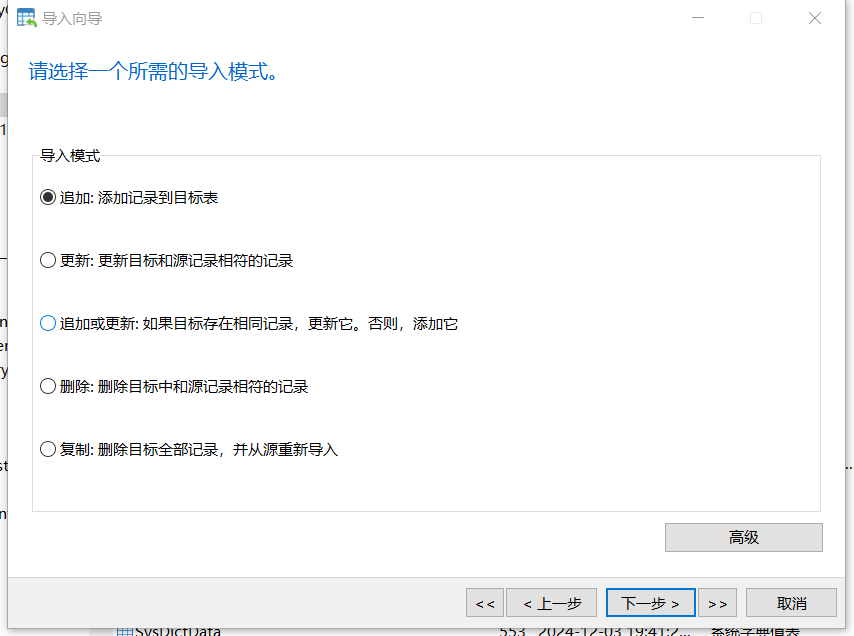Maximize the import wizard window
The height and width of the screenshot is (636, 854).
755,18
